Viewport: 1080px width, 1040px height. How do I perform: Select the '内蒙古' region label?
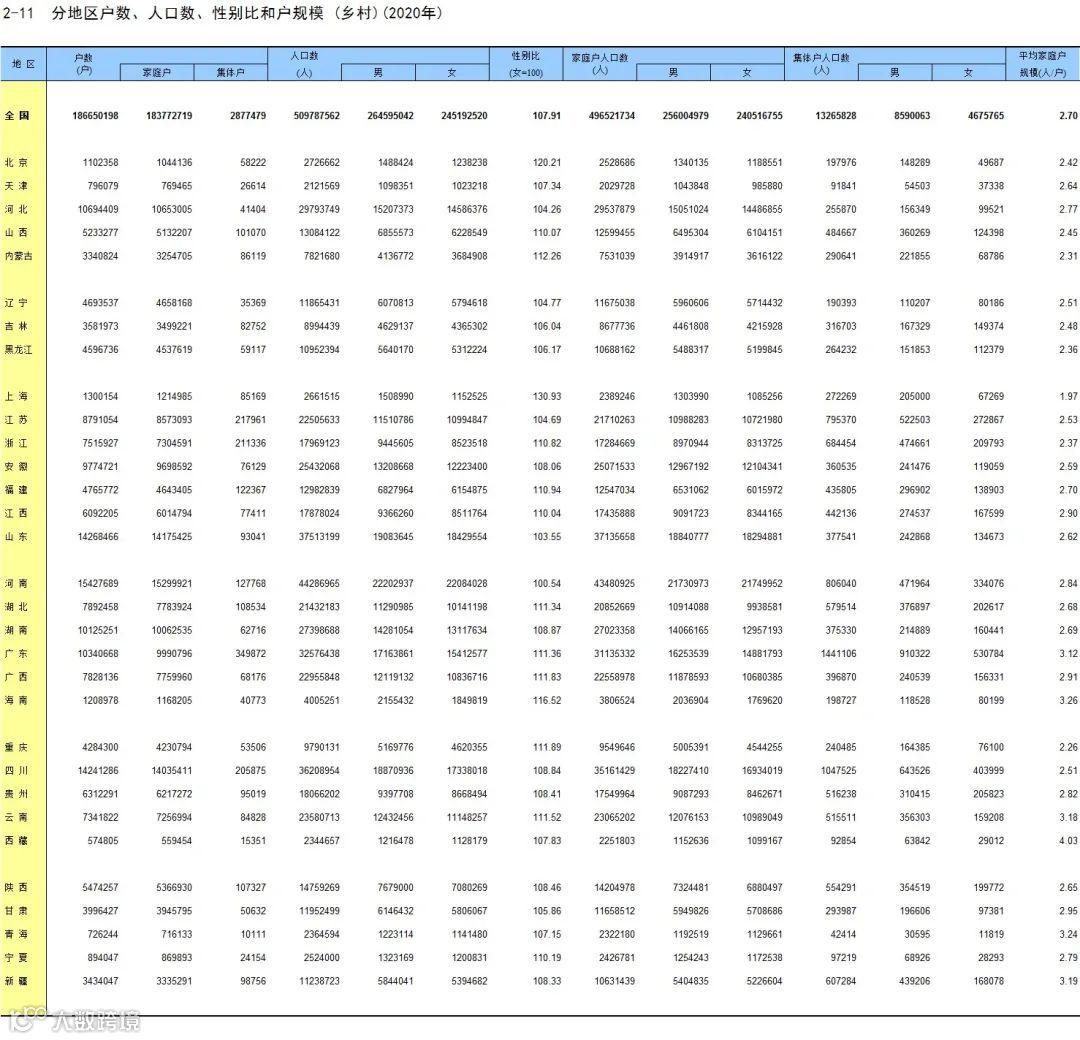pyautogui.click(x=19, y=256)
